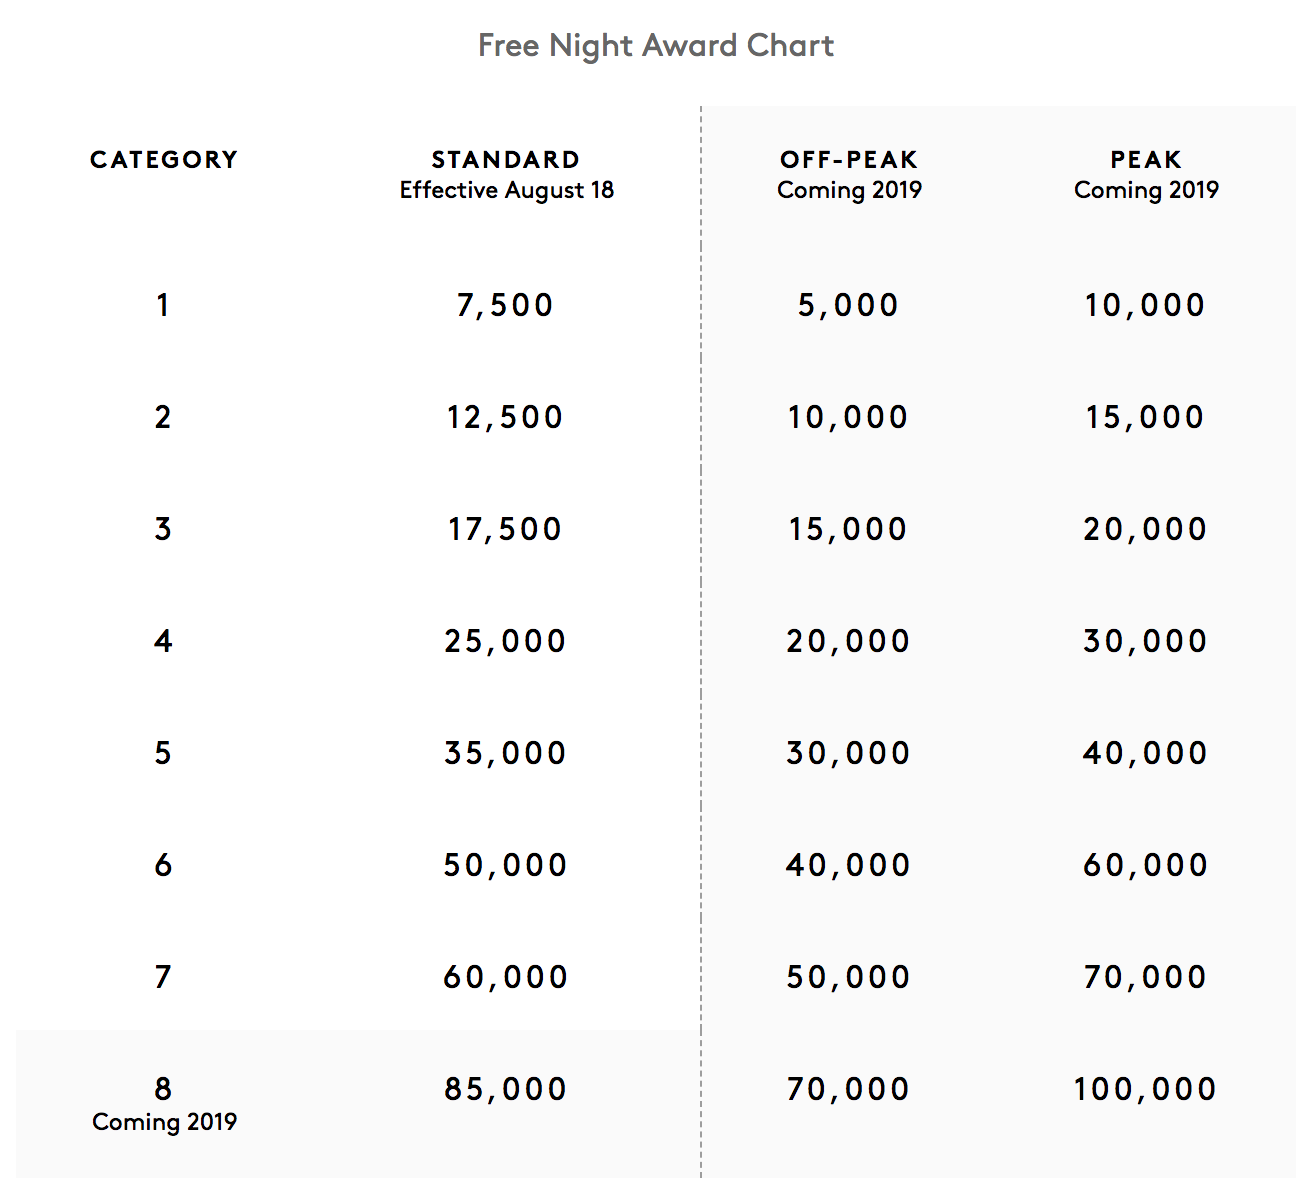
Task: Click the PEAK column header
Action: (1146, 160)
